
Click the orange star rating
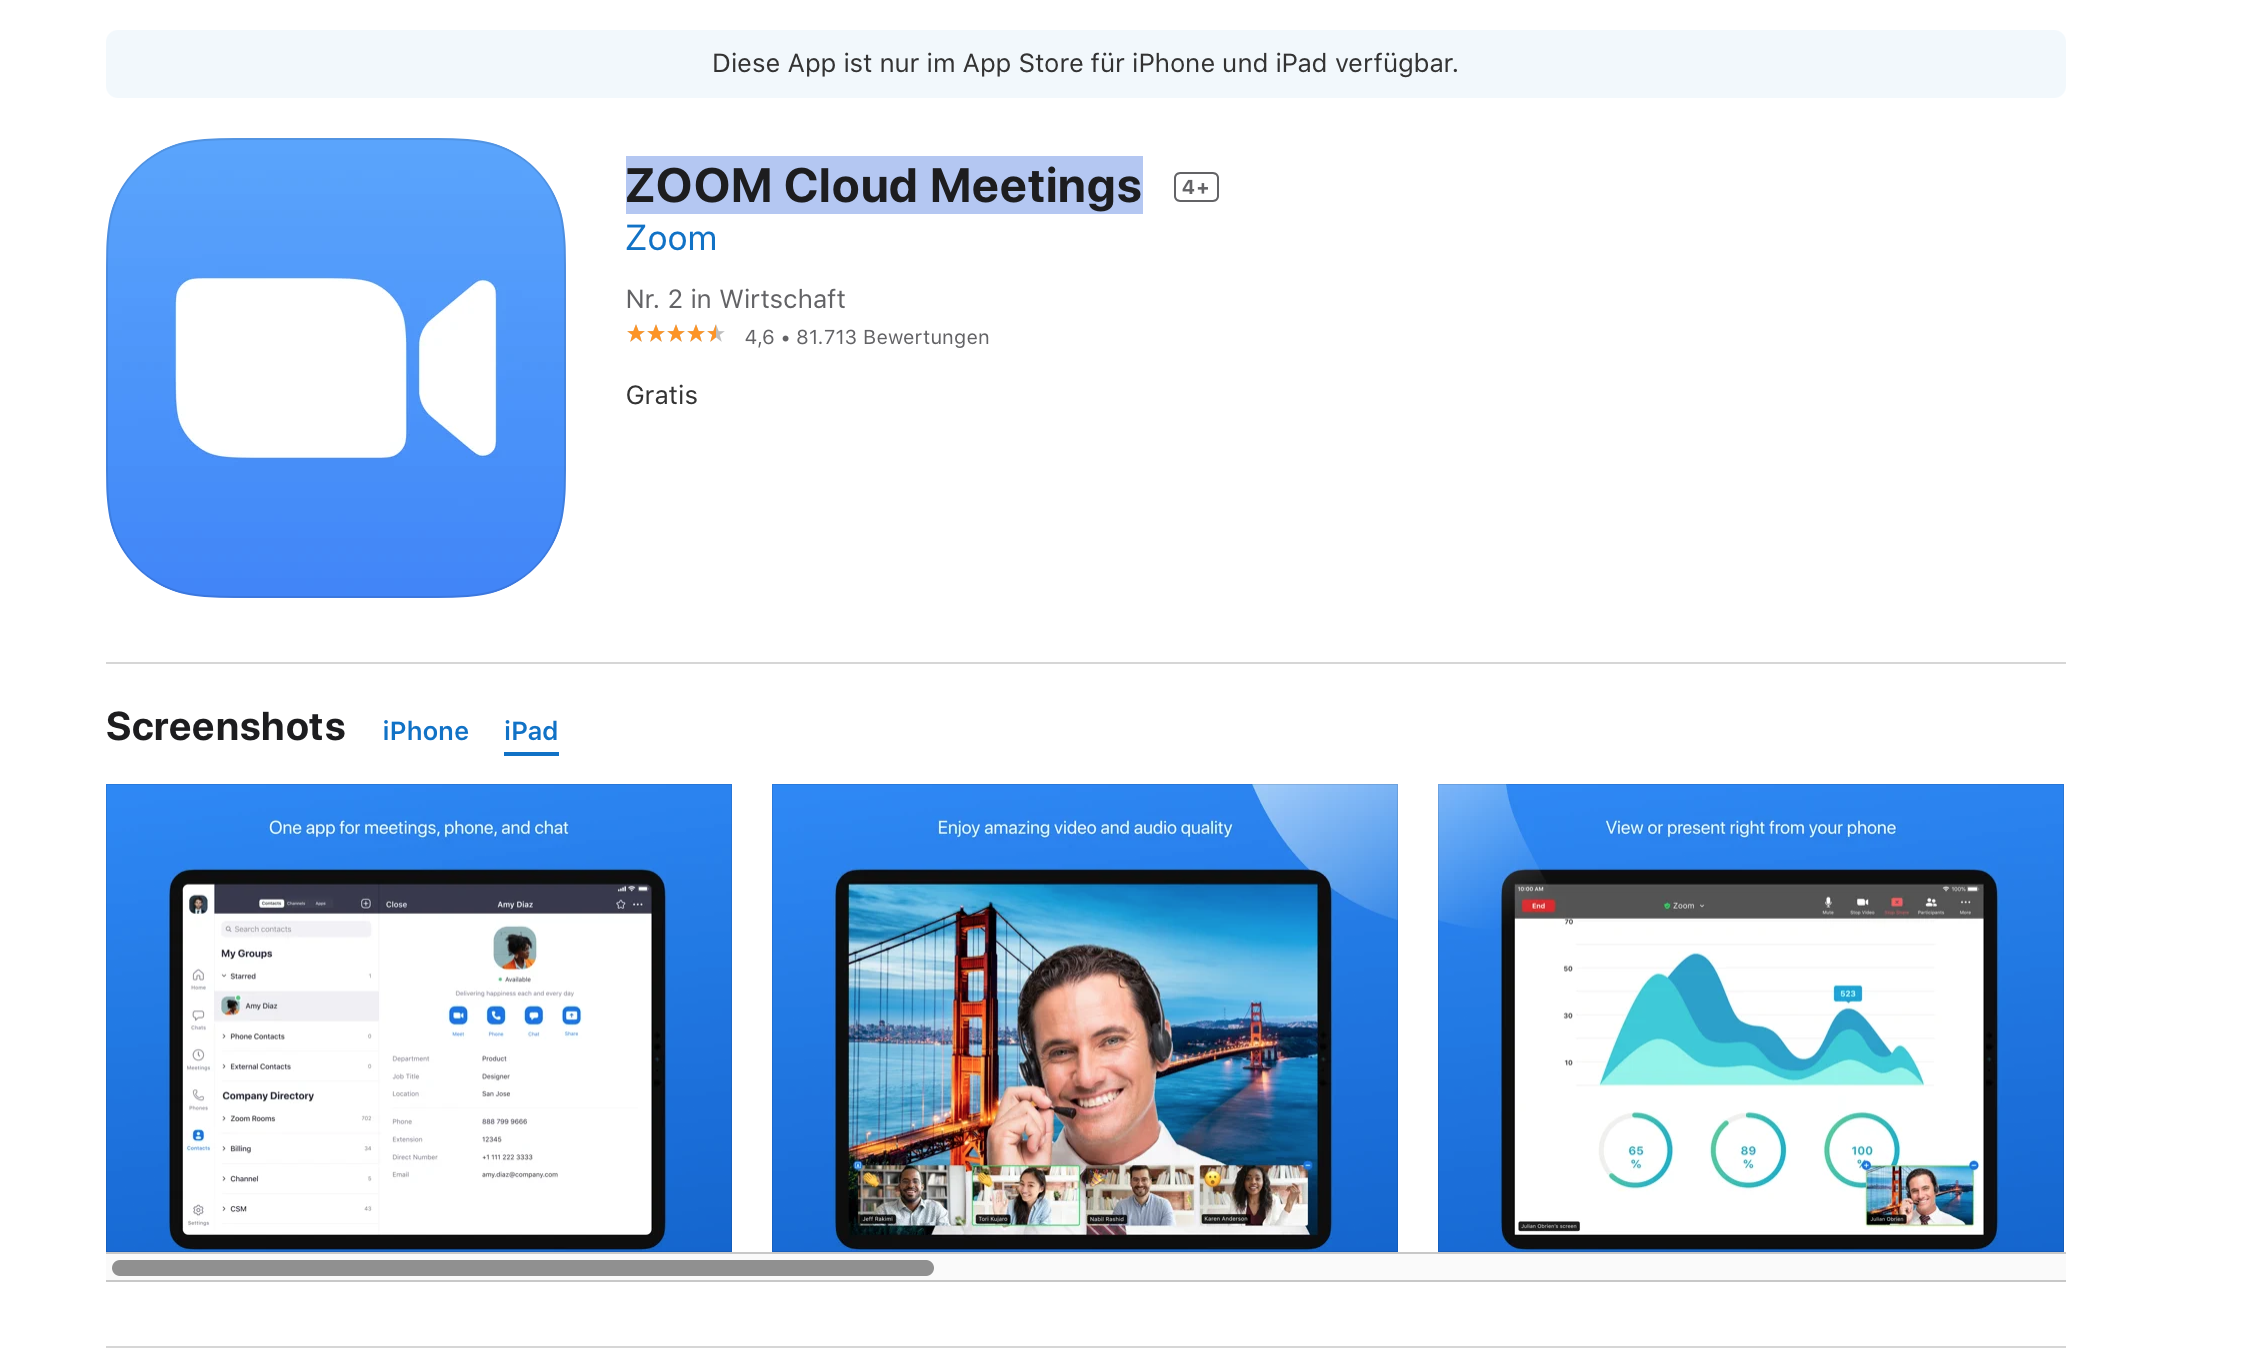[675, 334]
